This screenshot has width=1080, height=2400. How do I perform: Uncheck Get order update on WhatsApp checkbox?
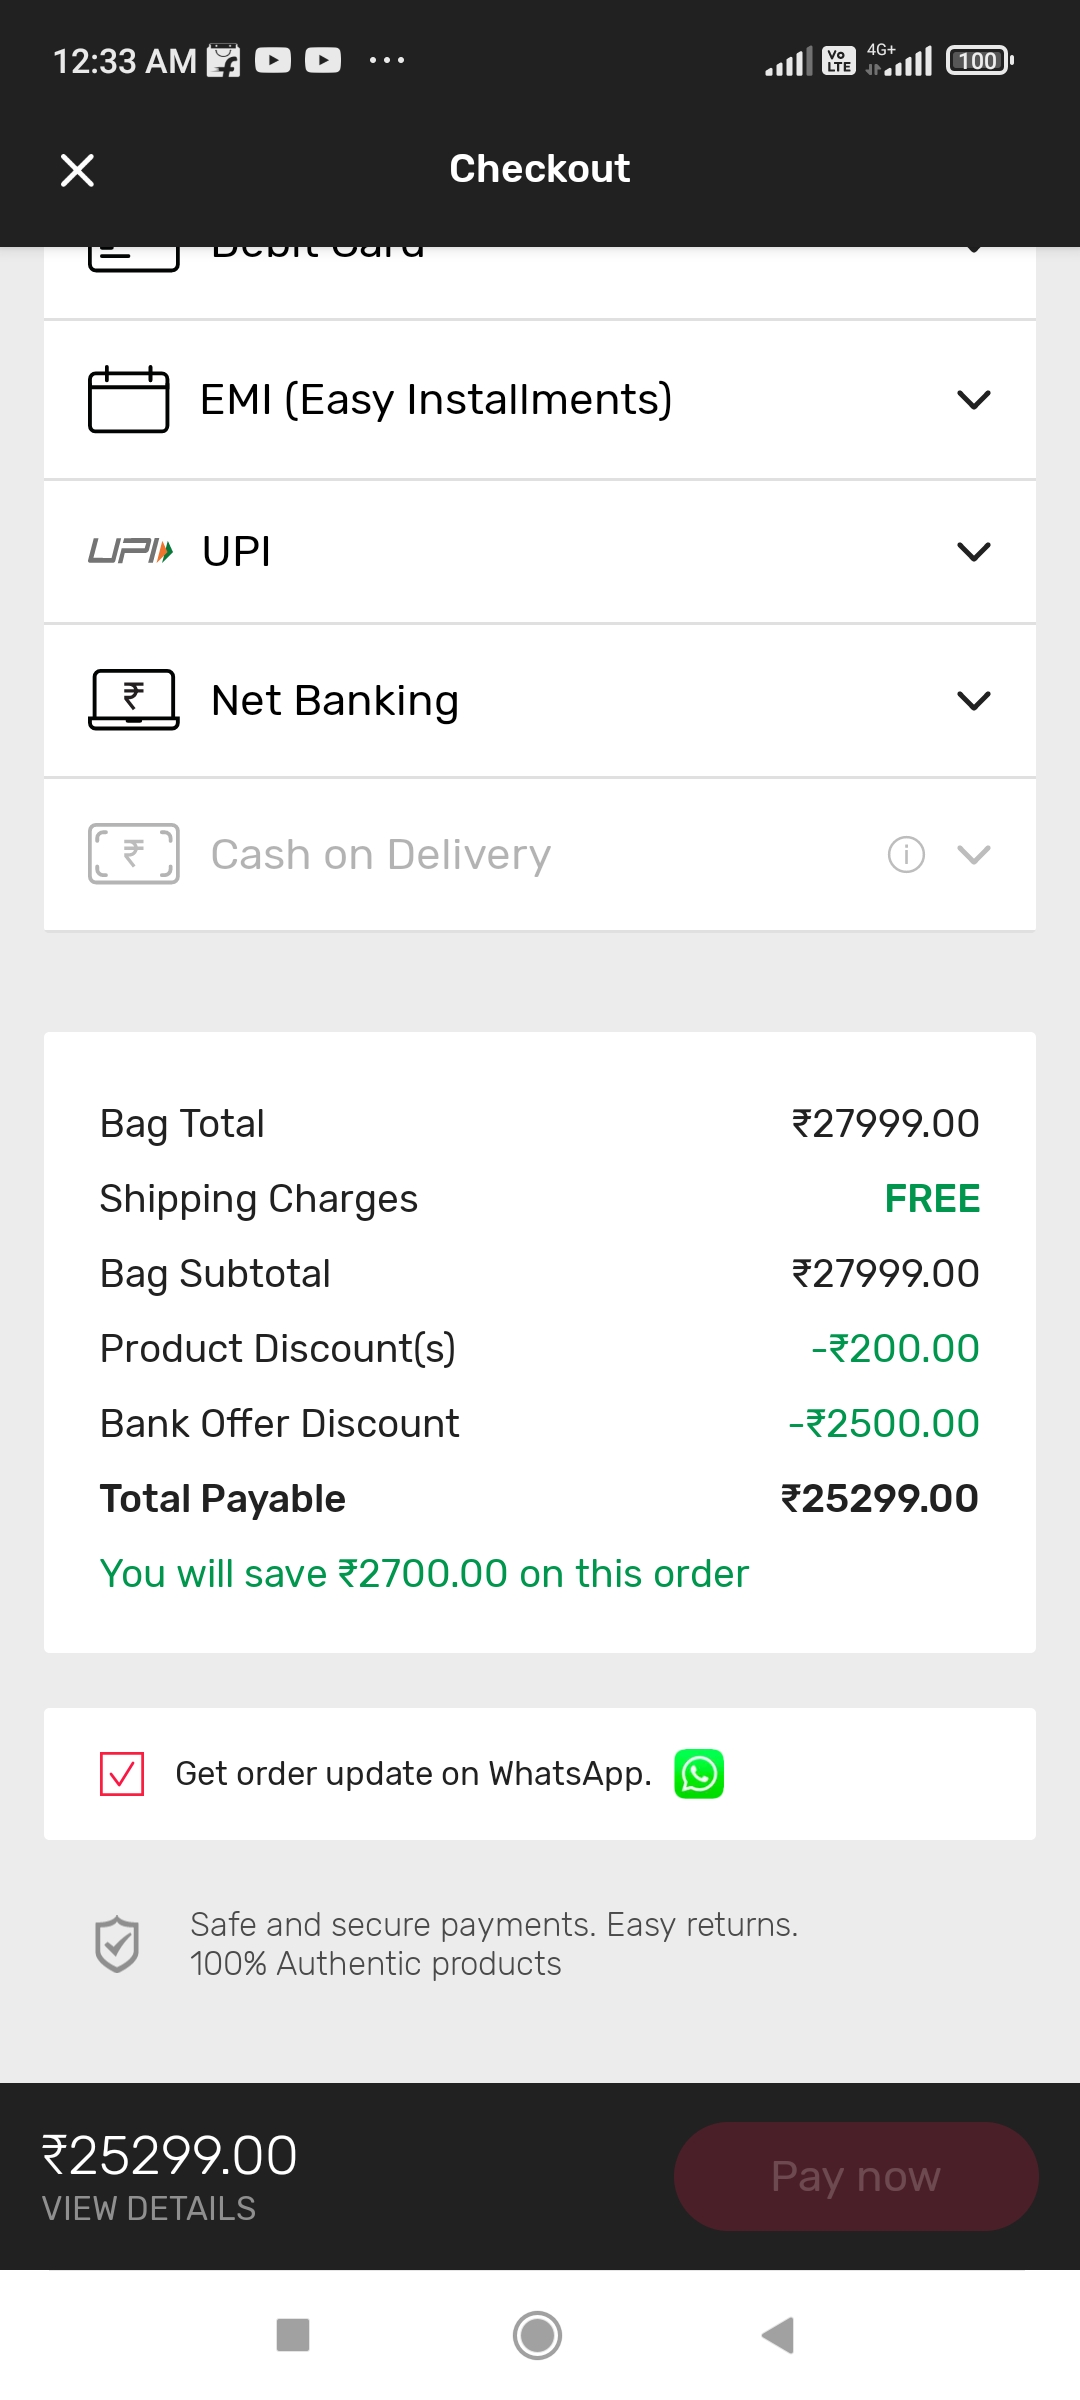click(x=122, y=1774)
